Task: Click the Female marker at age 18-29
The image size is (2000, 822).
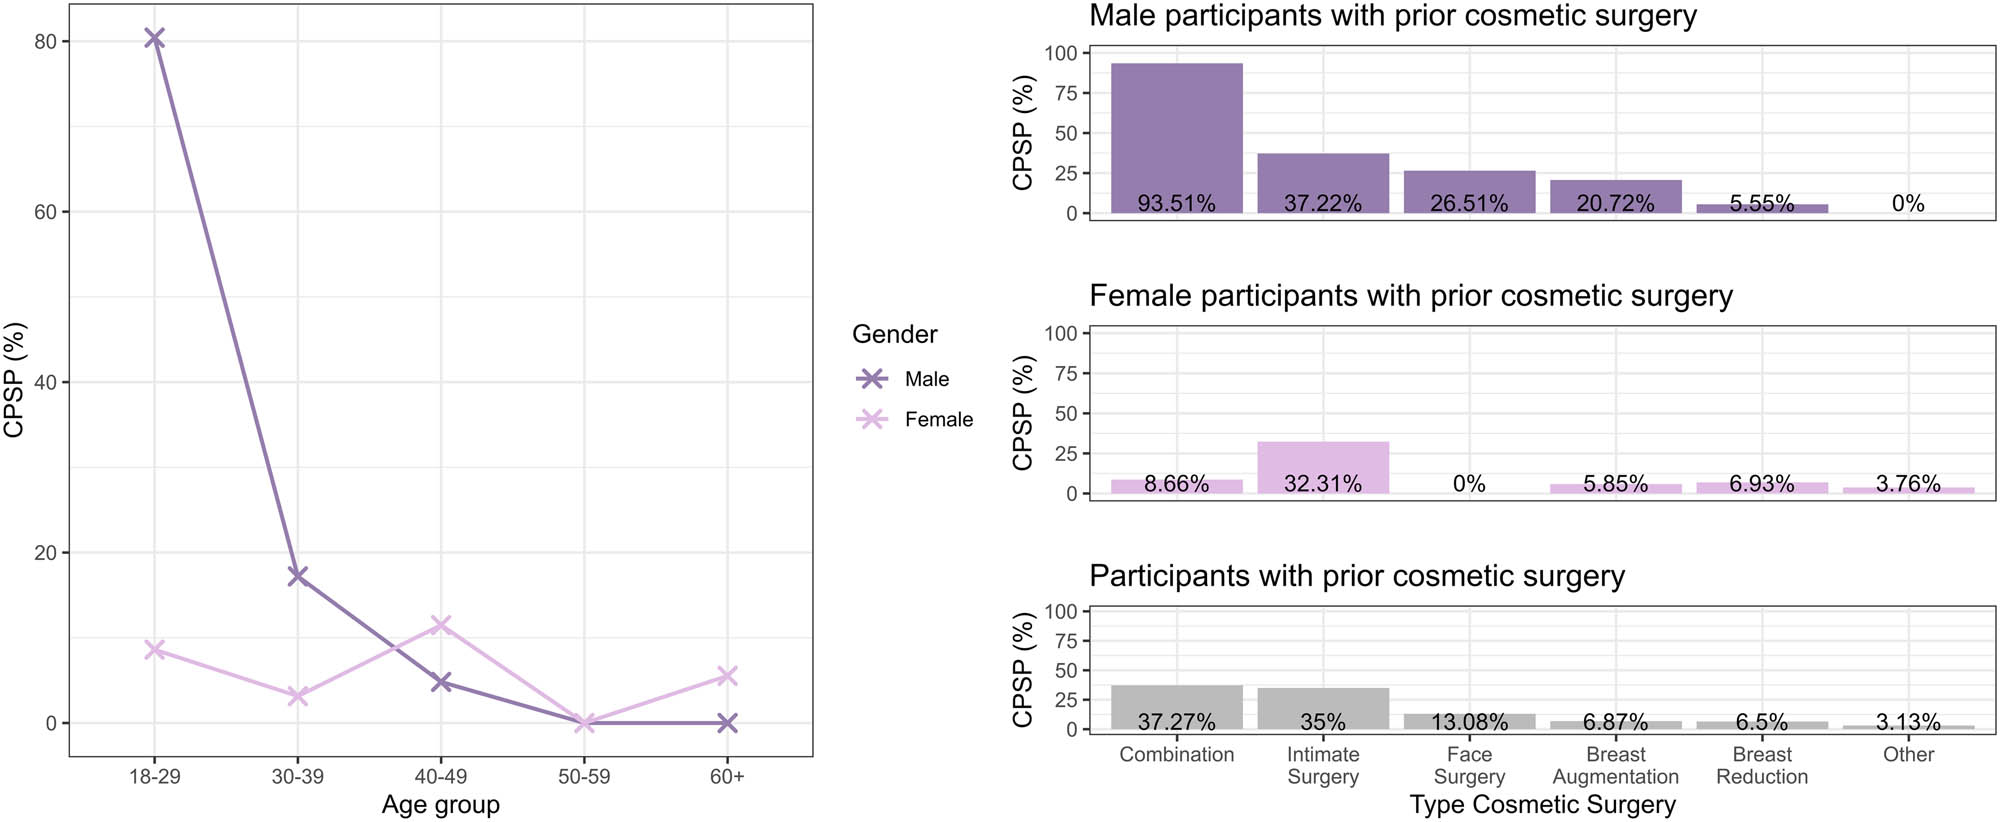Action: tap(154, 650)
